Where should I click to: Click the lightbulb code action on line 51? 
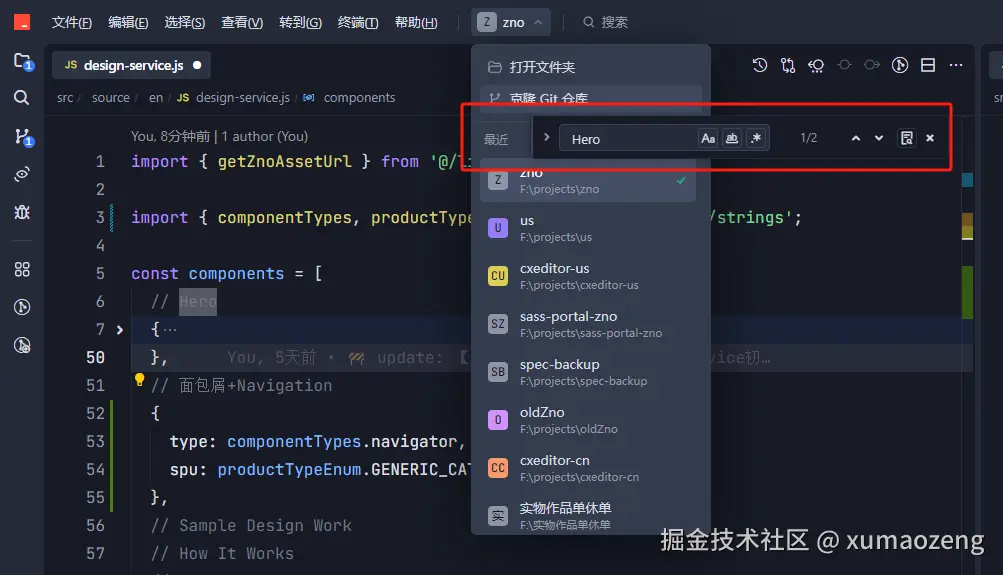pos(139,380)
